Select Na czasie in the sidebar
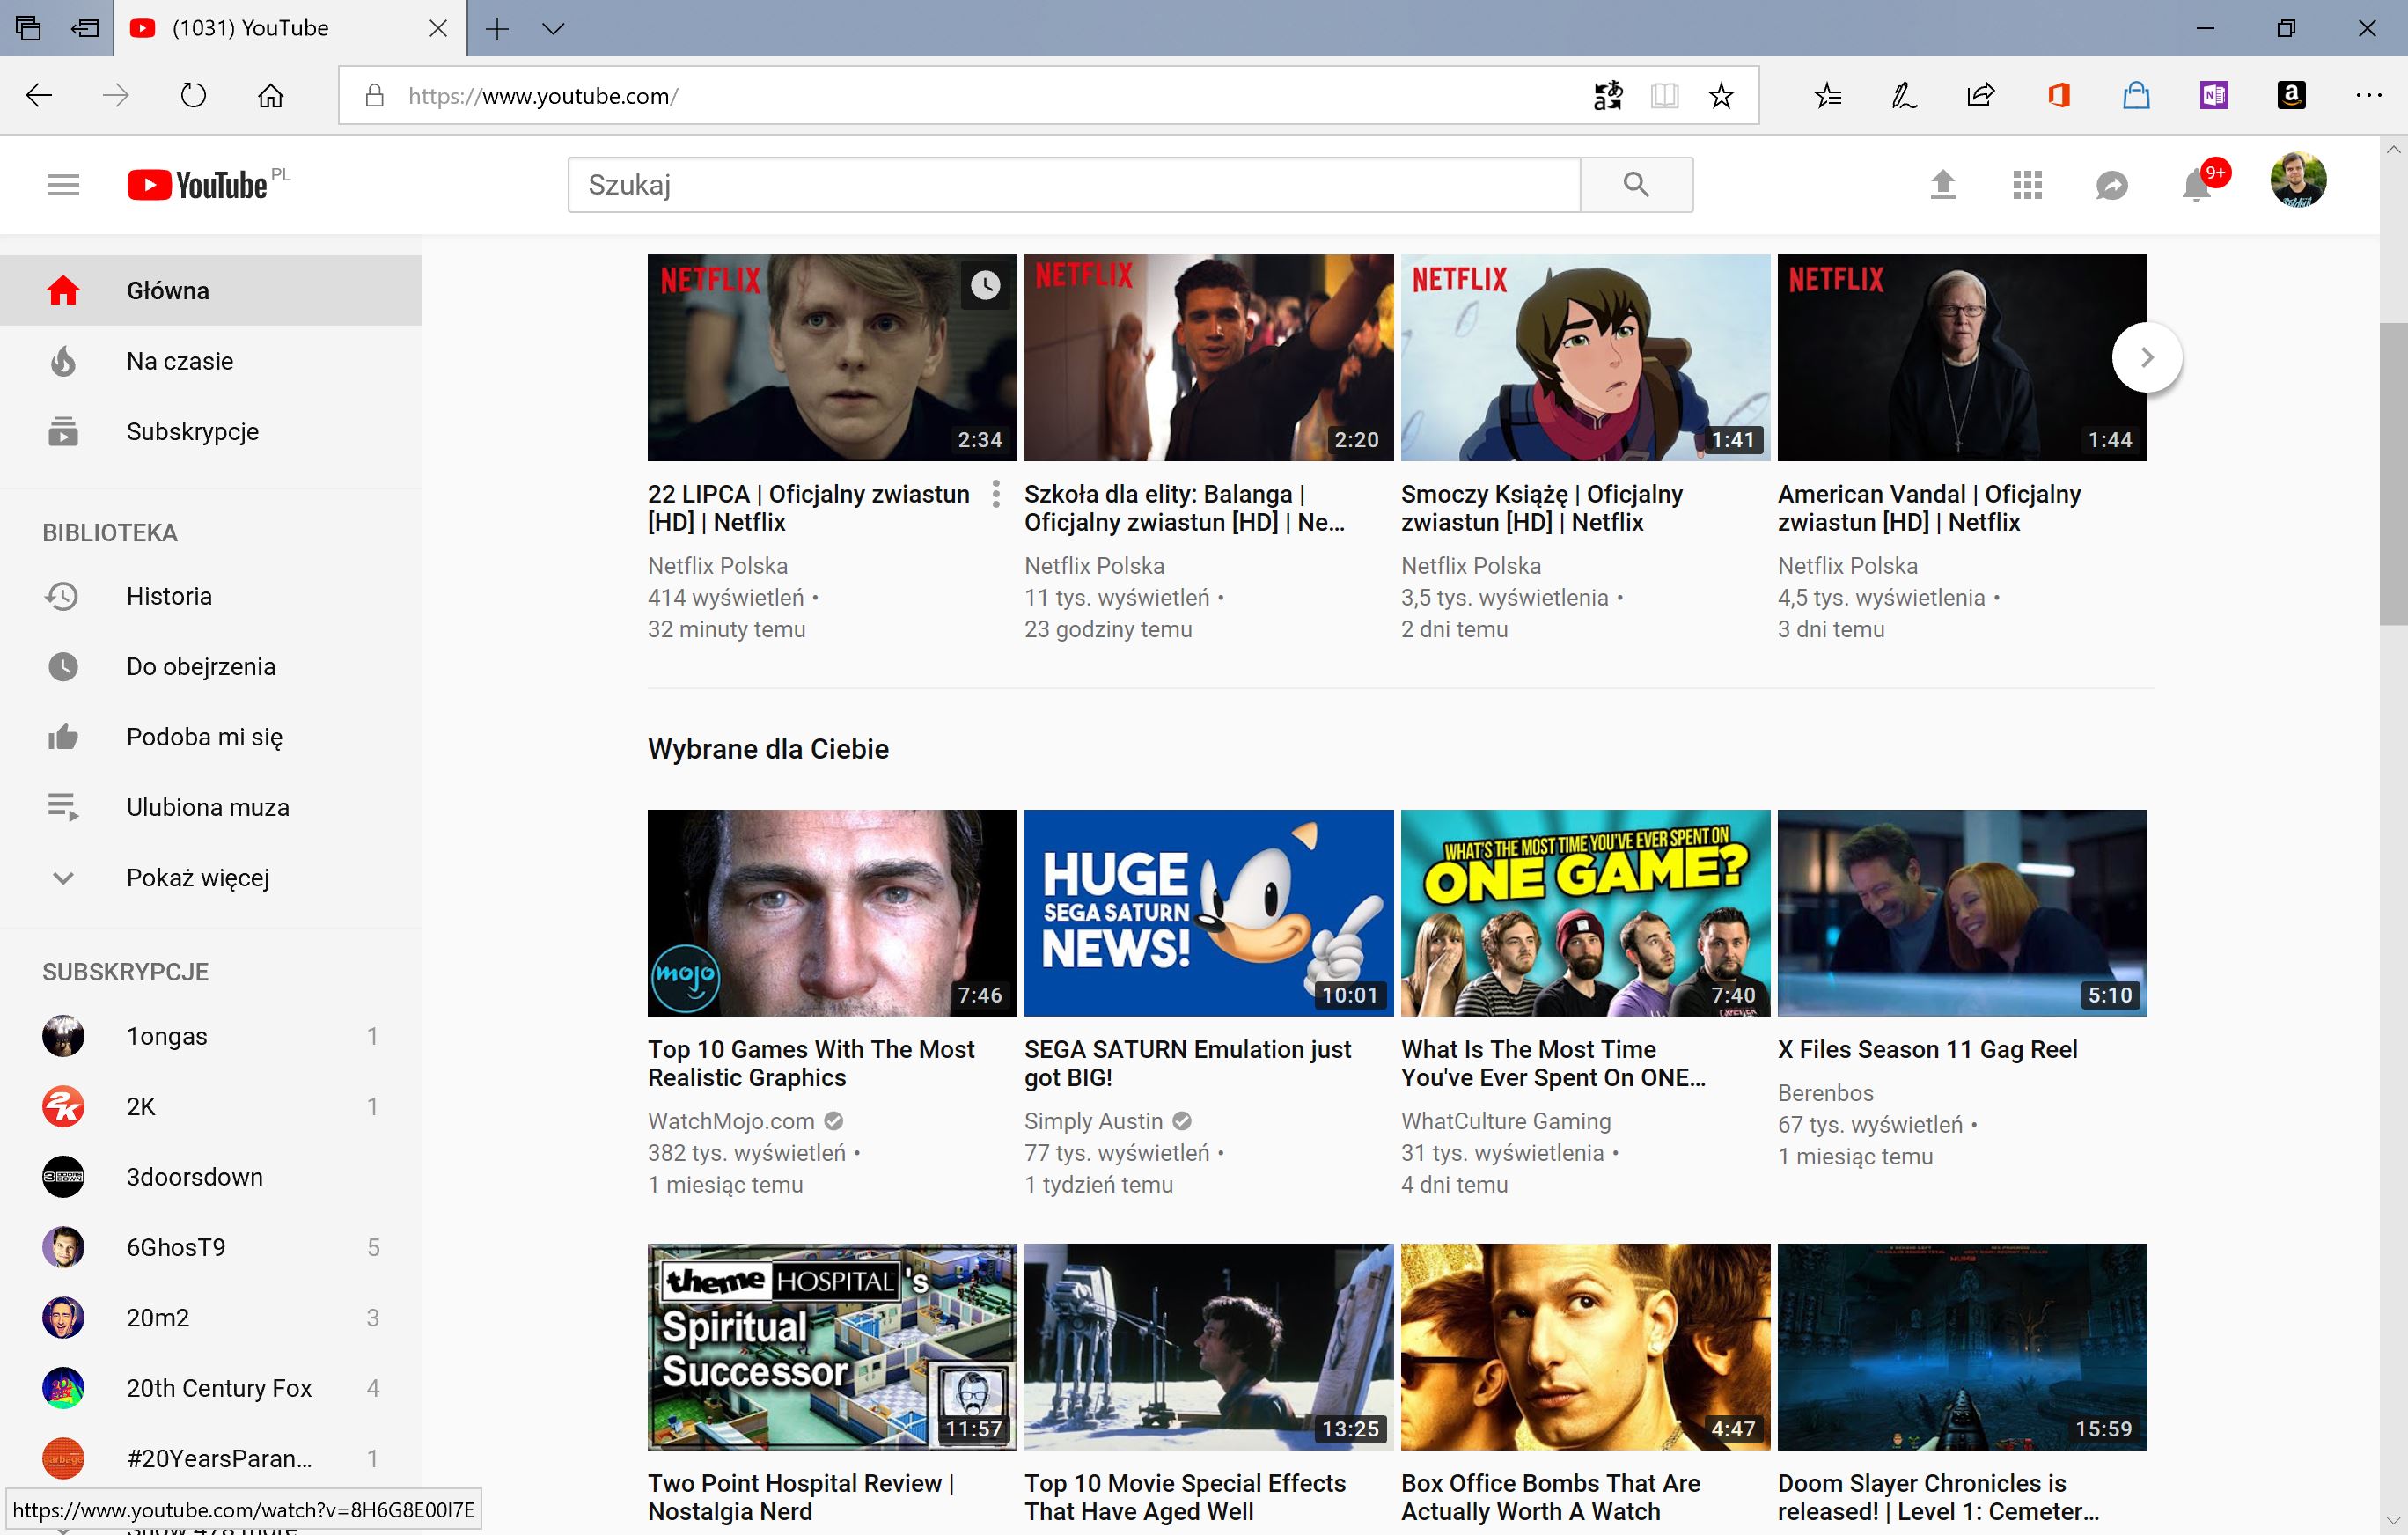The height and width of the screenshot is (1535, 2408). point(211,361)
